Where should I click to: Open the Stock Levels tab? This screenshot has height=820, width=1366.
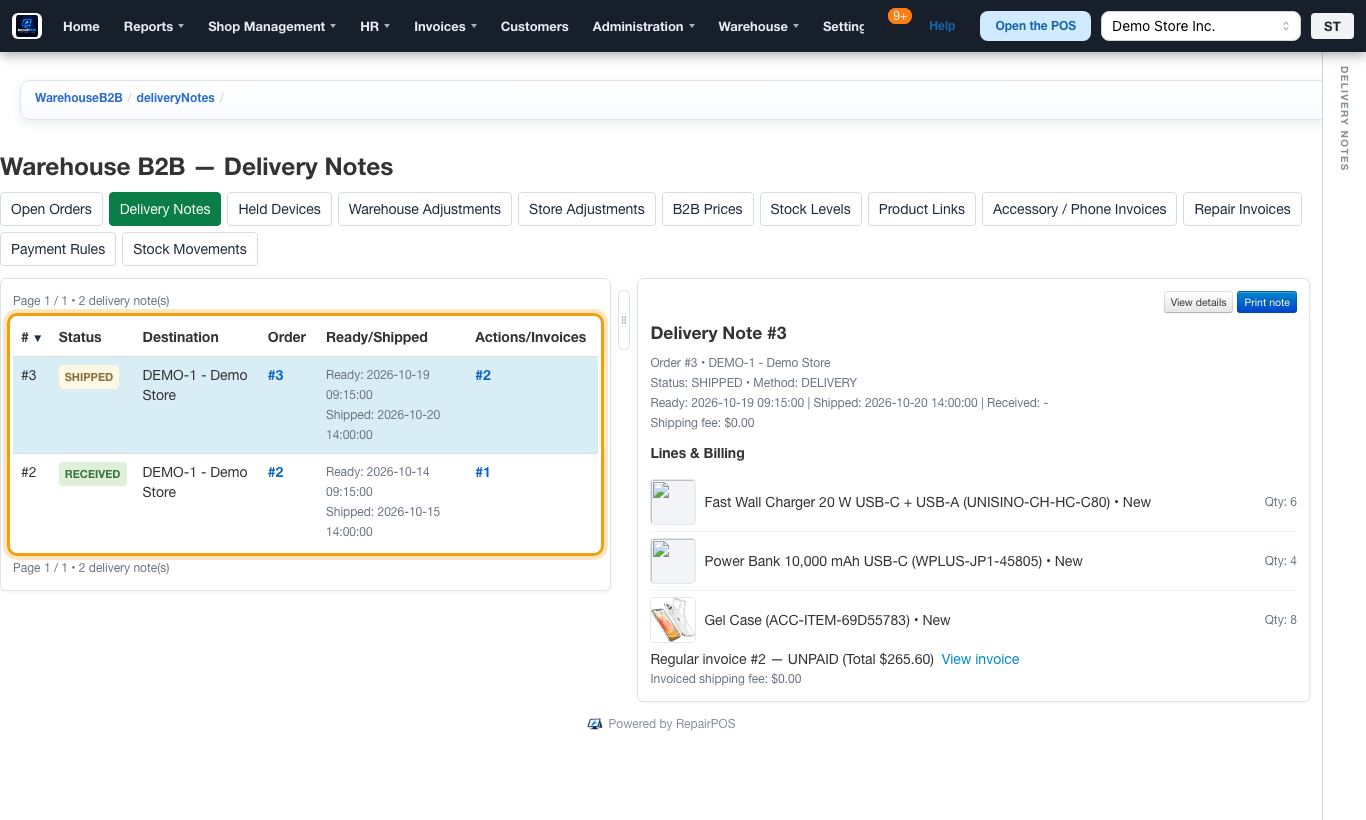810,209
